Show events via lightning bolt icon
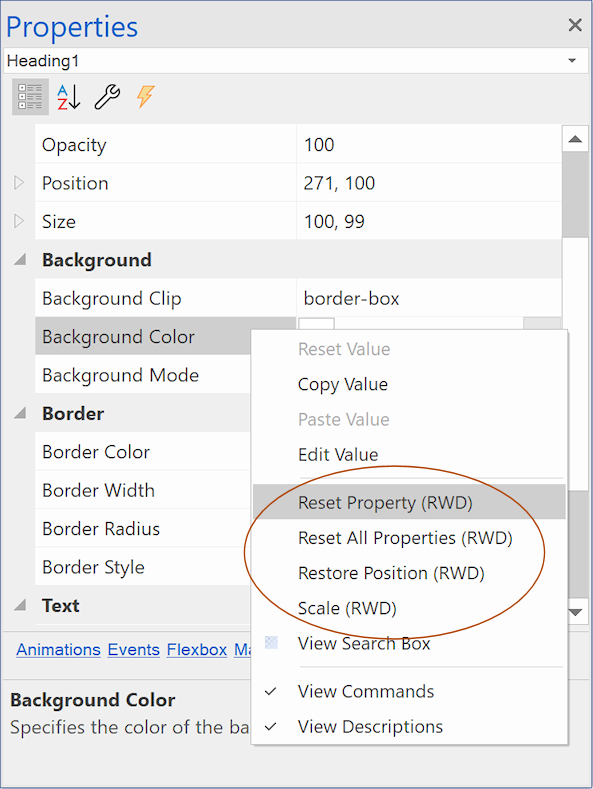This screenshot has width=593, height=789. (x=145, y=97)
